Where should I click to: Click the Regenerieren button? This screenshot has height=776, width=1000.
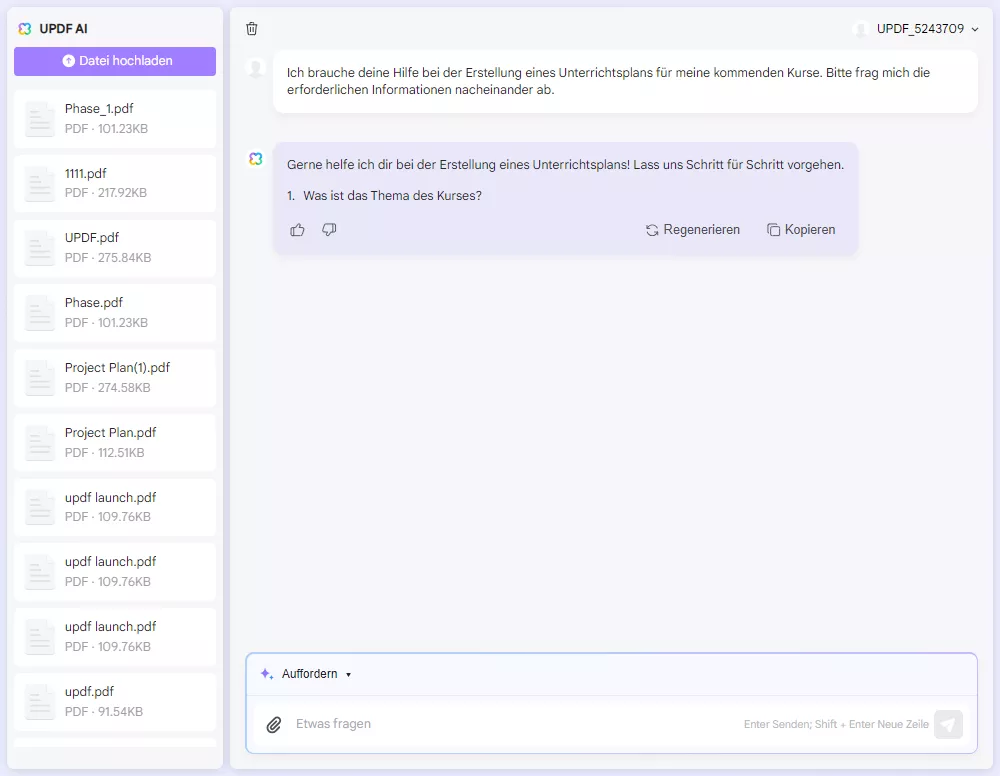693,230
